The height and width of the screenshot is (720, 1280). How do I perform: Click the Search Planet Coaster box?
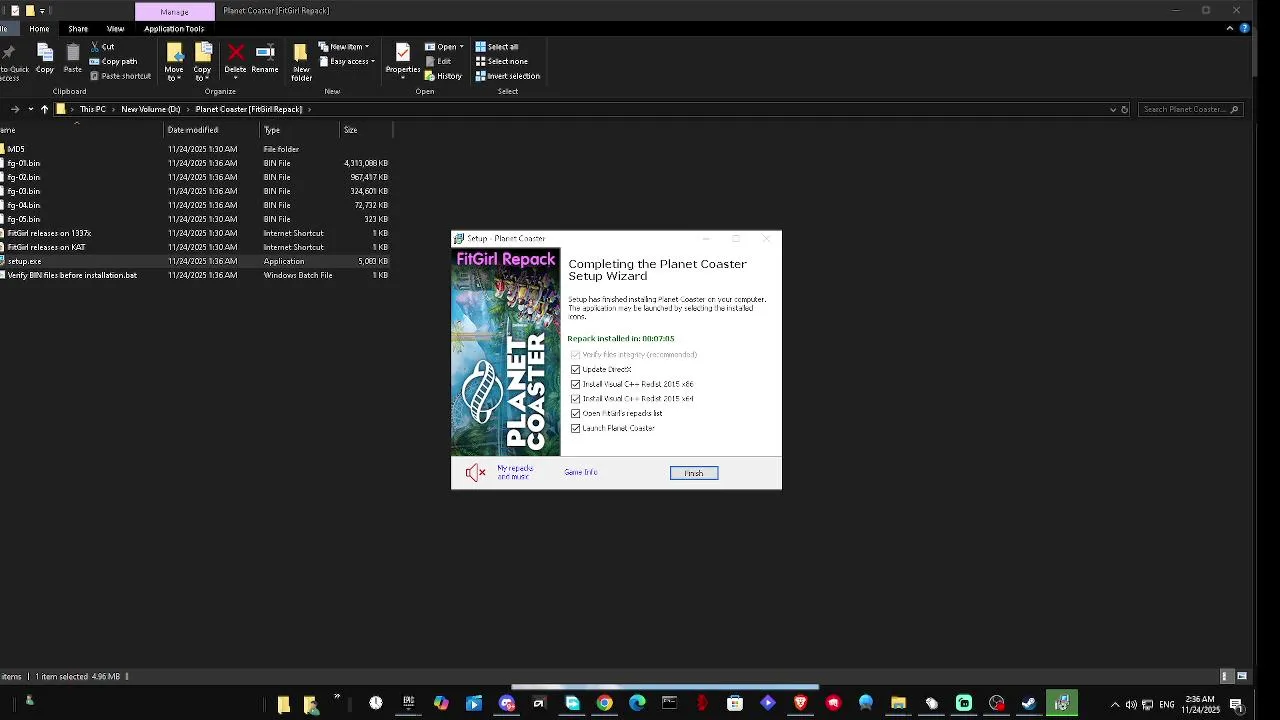pyautogui.click(x=1191, y=109)
